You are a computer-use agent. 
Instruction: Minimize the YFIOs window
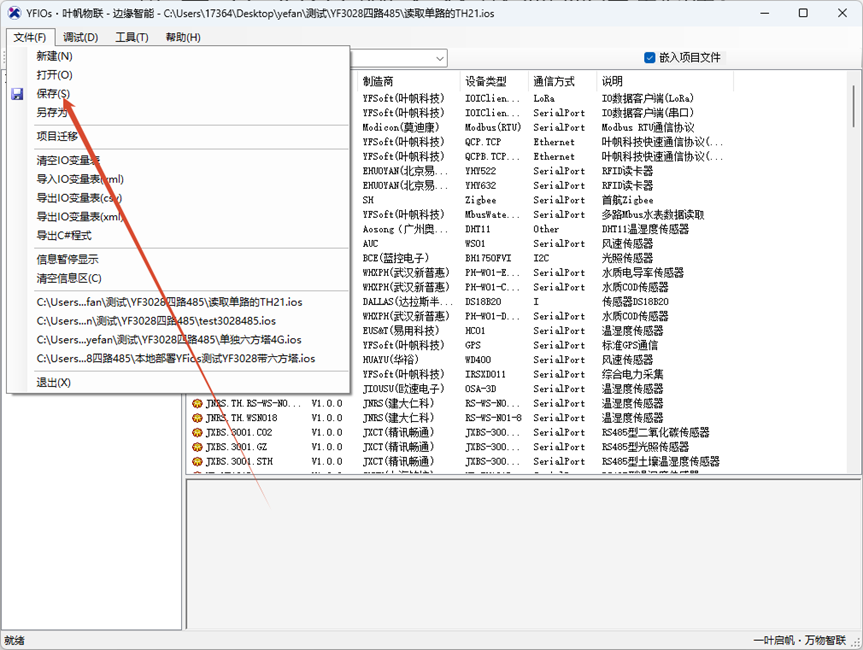click(x=764, y=13)
